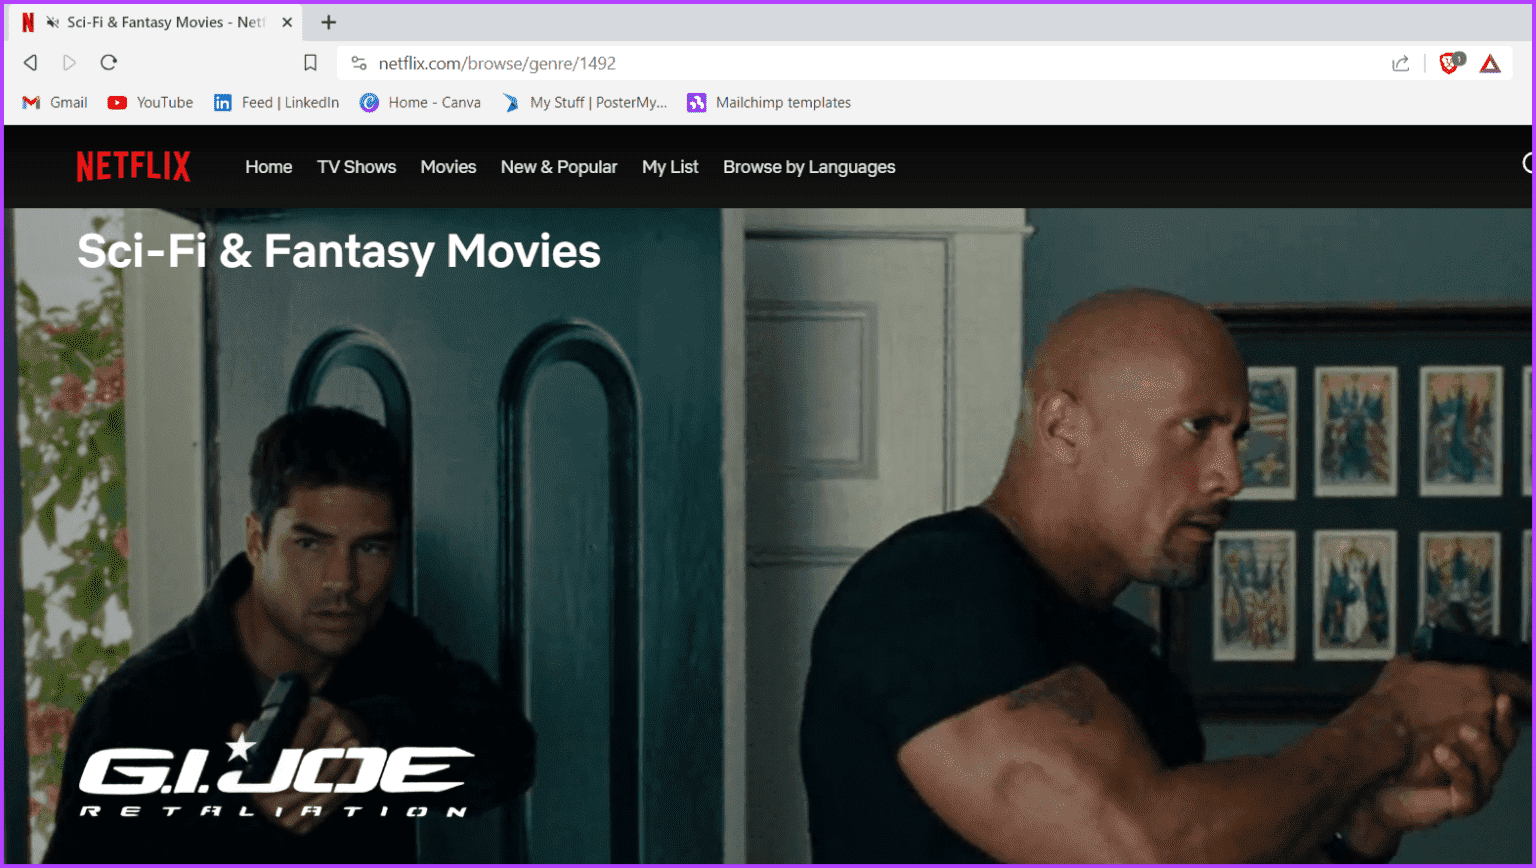Click the muted tab audio icon
1536x868 pixels.
(53, 22)
